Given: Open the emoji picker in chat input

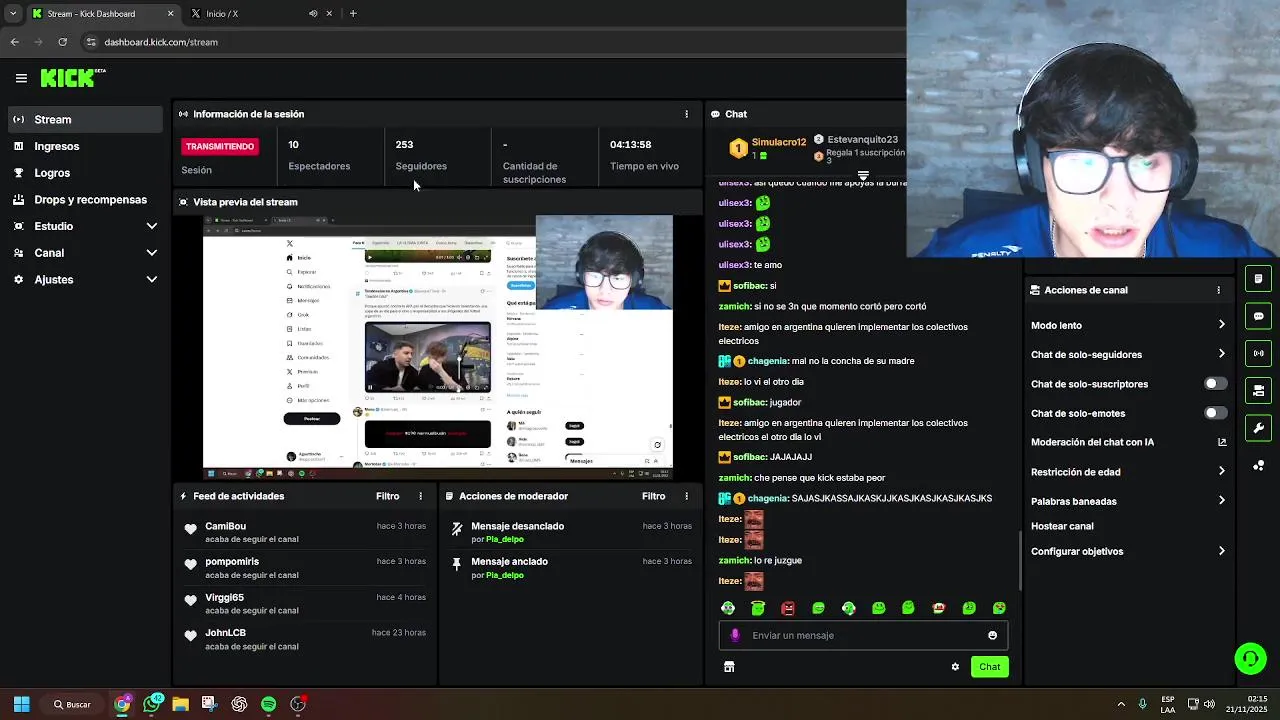Looking at the screenshot, I should [992, 635].
